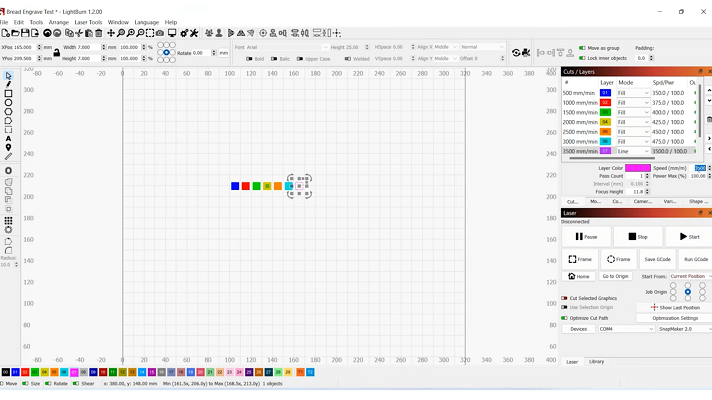
Task: Select the Measure ruler tool
Action: [x=8, y=157]
